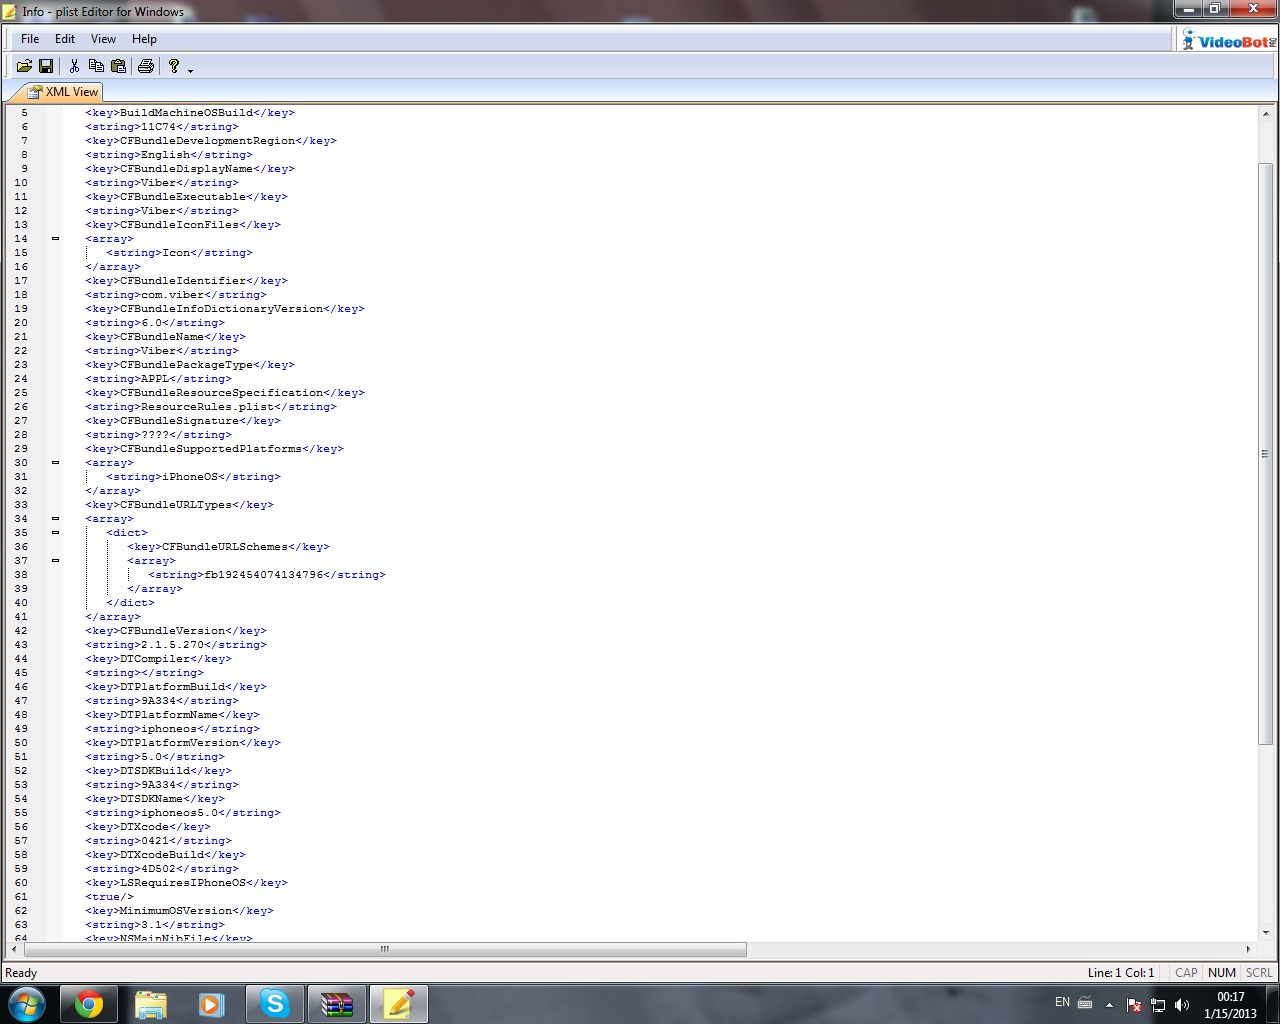
Task: Click the '4D502' string line
Action: tap(162, 869)
